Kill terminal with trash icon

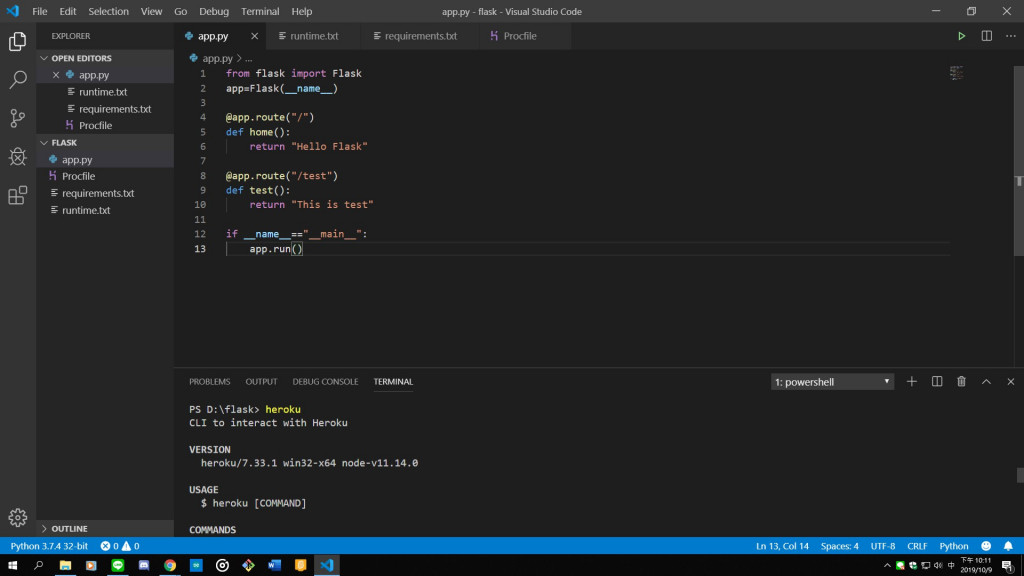coord(961,381)
